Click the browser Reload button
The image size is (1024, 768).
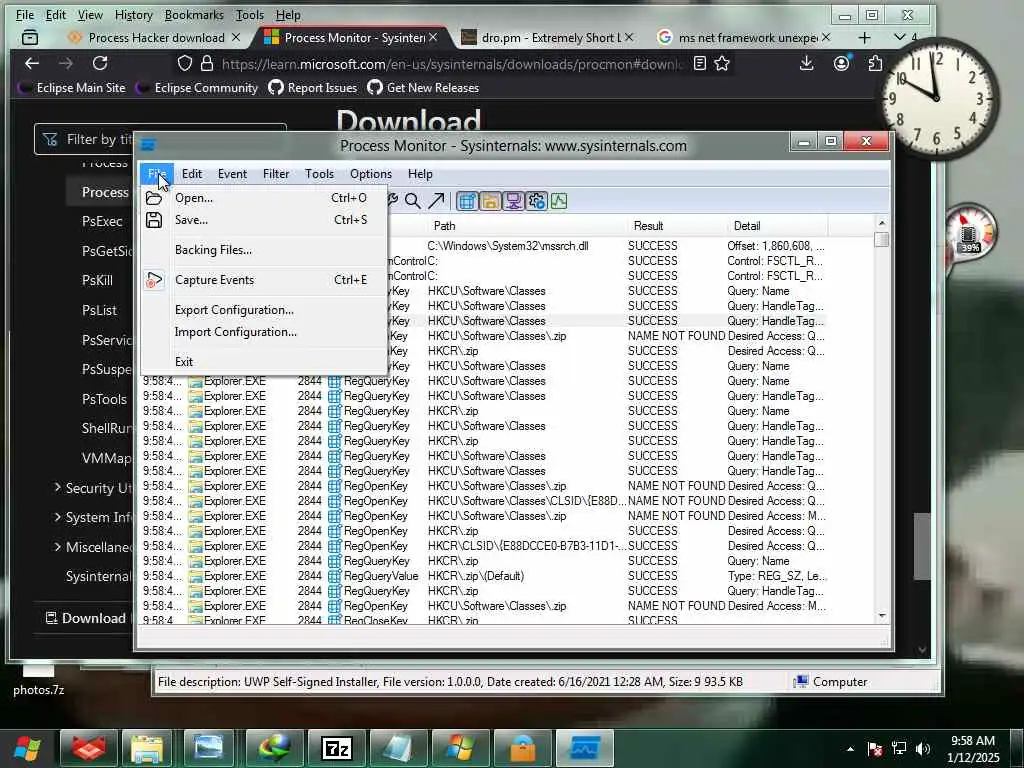click(100, 63)
